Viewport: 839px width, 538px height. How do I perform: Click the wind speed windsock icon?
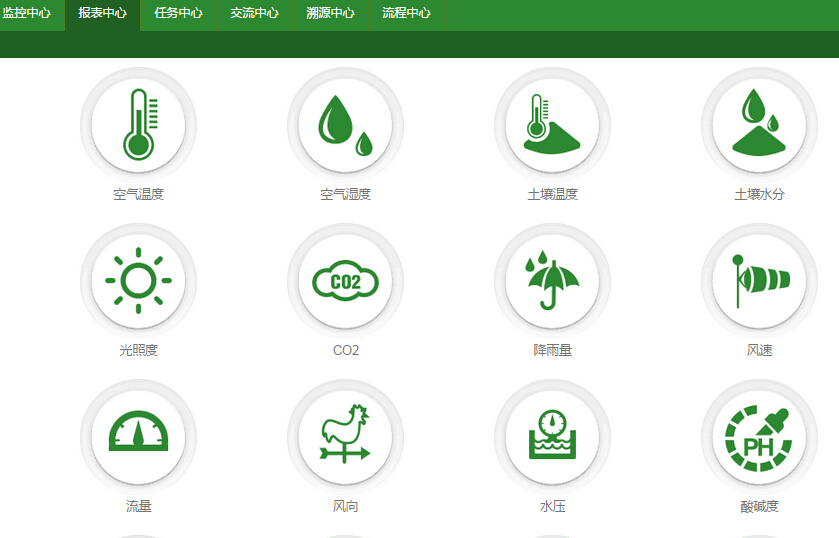759,281
